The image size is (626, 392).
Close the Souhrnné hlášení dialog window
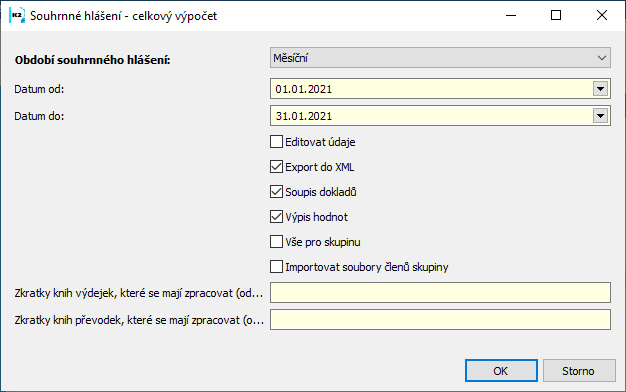(602, 16)
